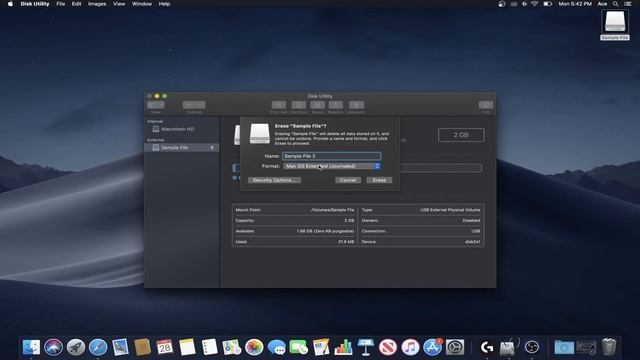
Task: Open Photos from the dock
Action: (254, 347)
